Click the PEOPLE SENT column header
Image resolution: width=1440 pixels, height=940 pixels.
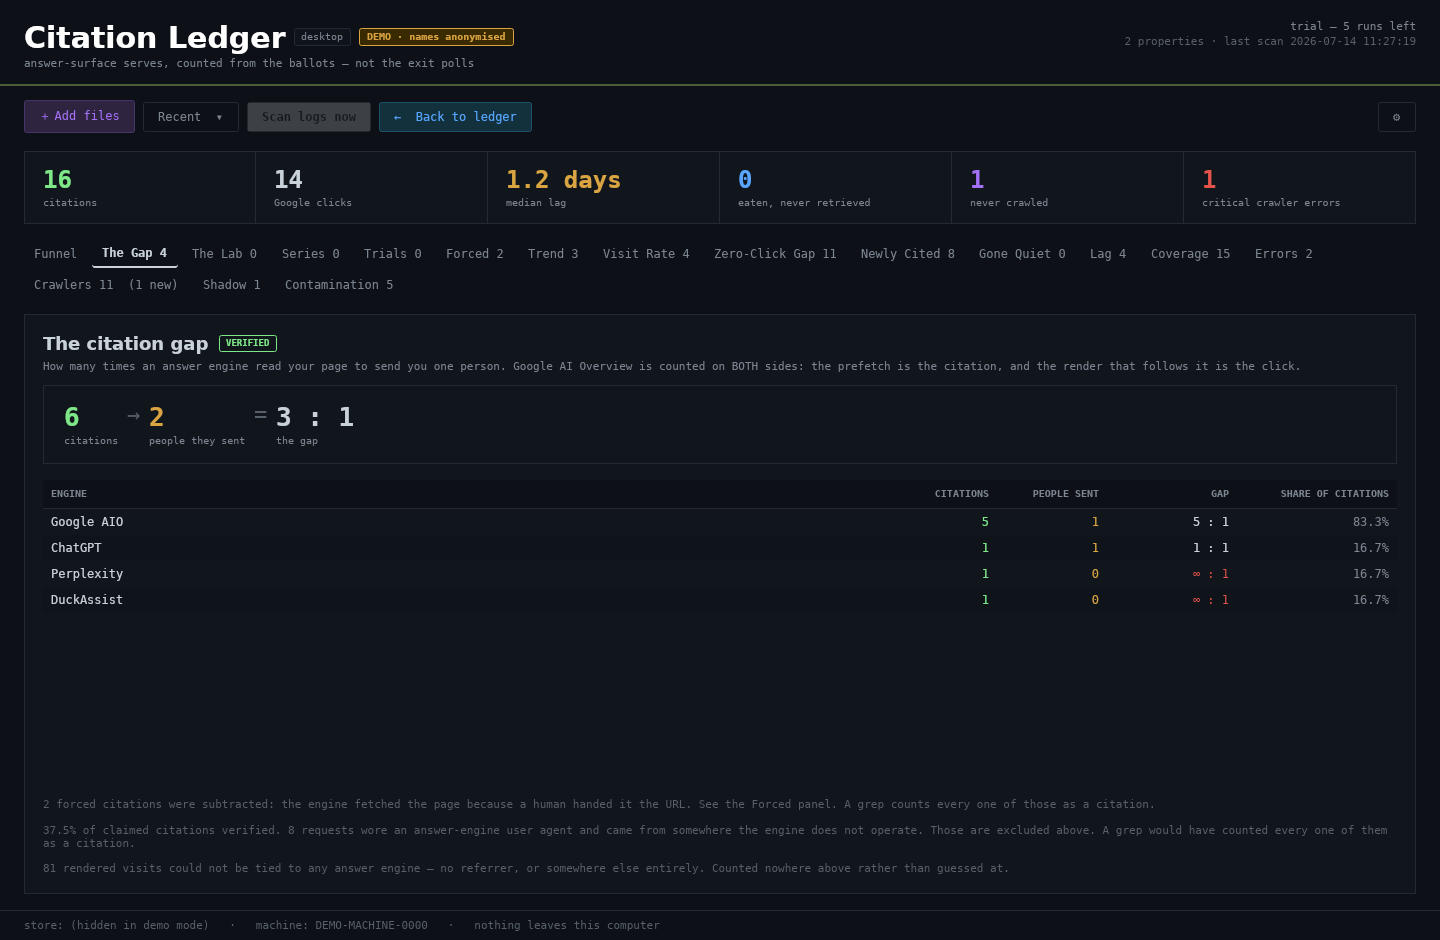tap(1066, 494)
